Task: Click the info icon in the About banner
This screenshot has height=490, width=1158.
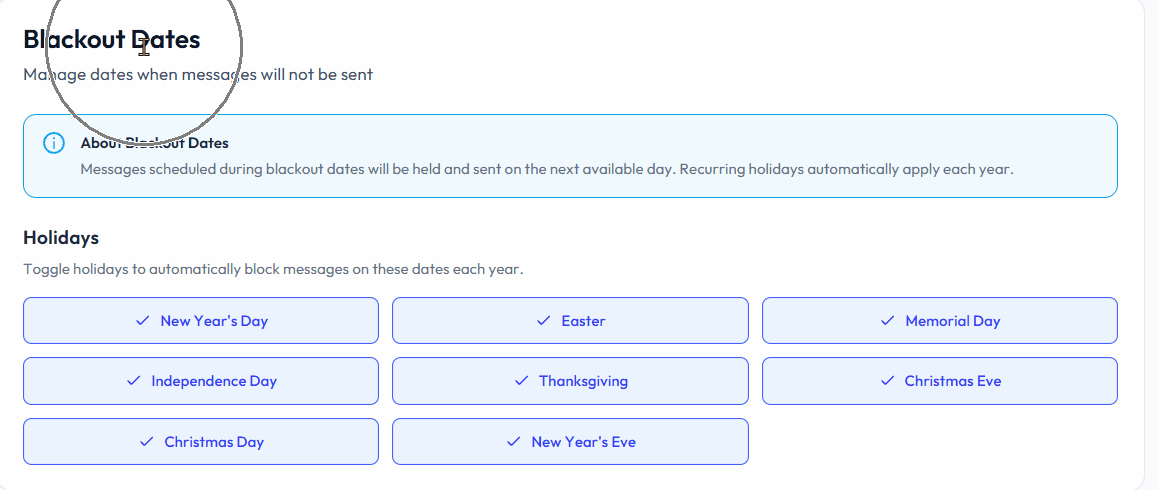Action: 54,143
